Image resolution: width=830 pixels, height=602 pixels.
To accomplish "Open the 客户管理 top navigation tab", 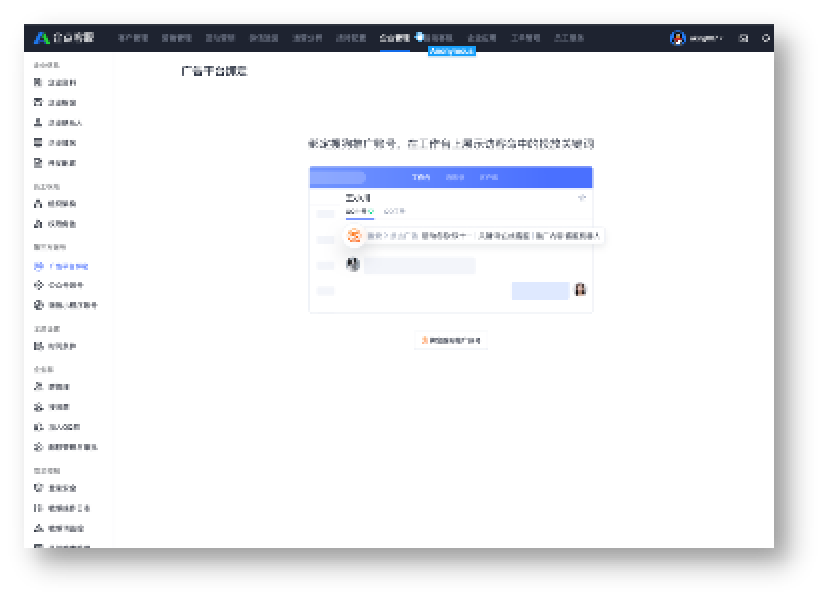I will 133,38.
